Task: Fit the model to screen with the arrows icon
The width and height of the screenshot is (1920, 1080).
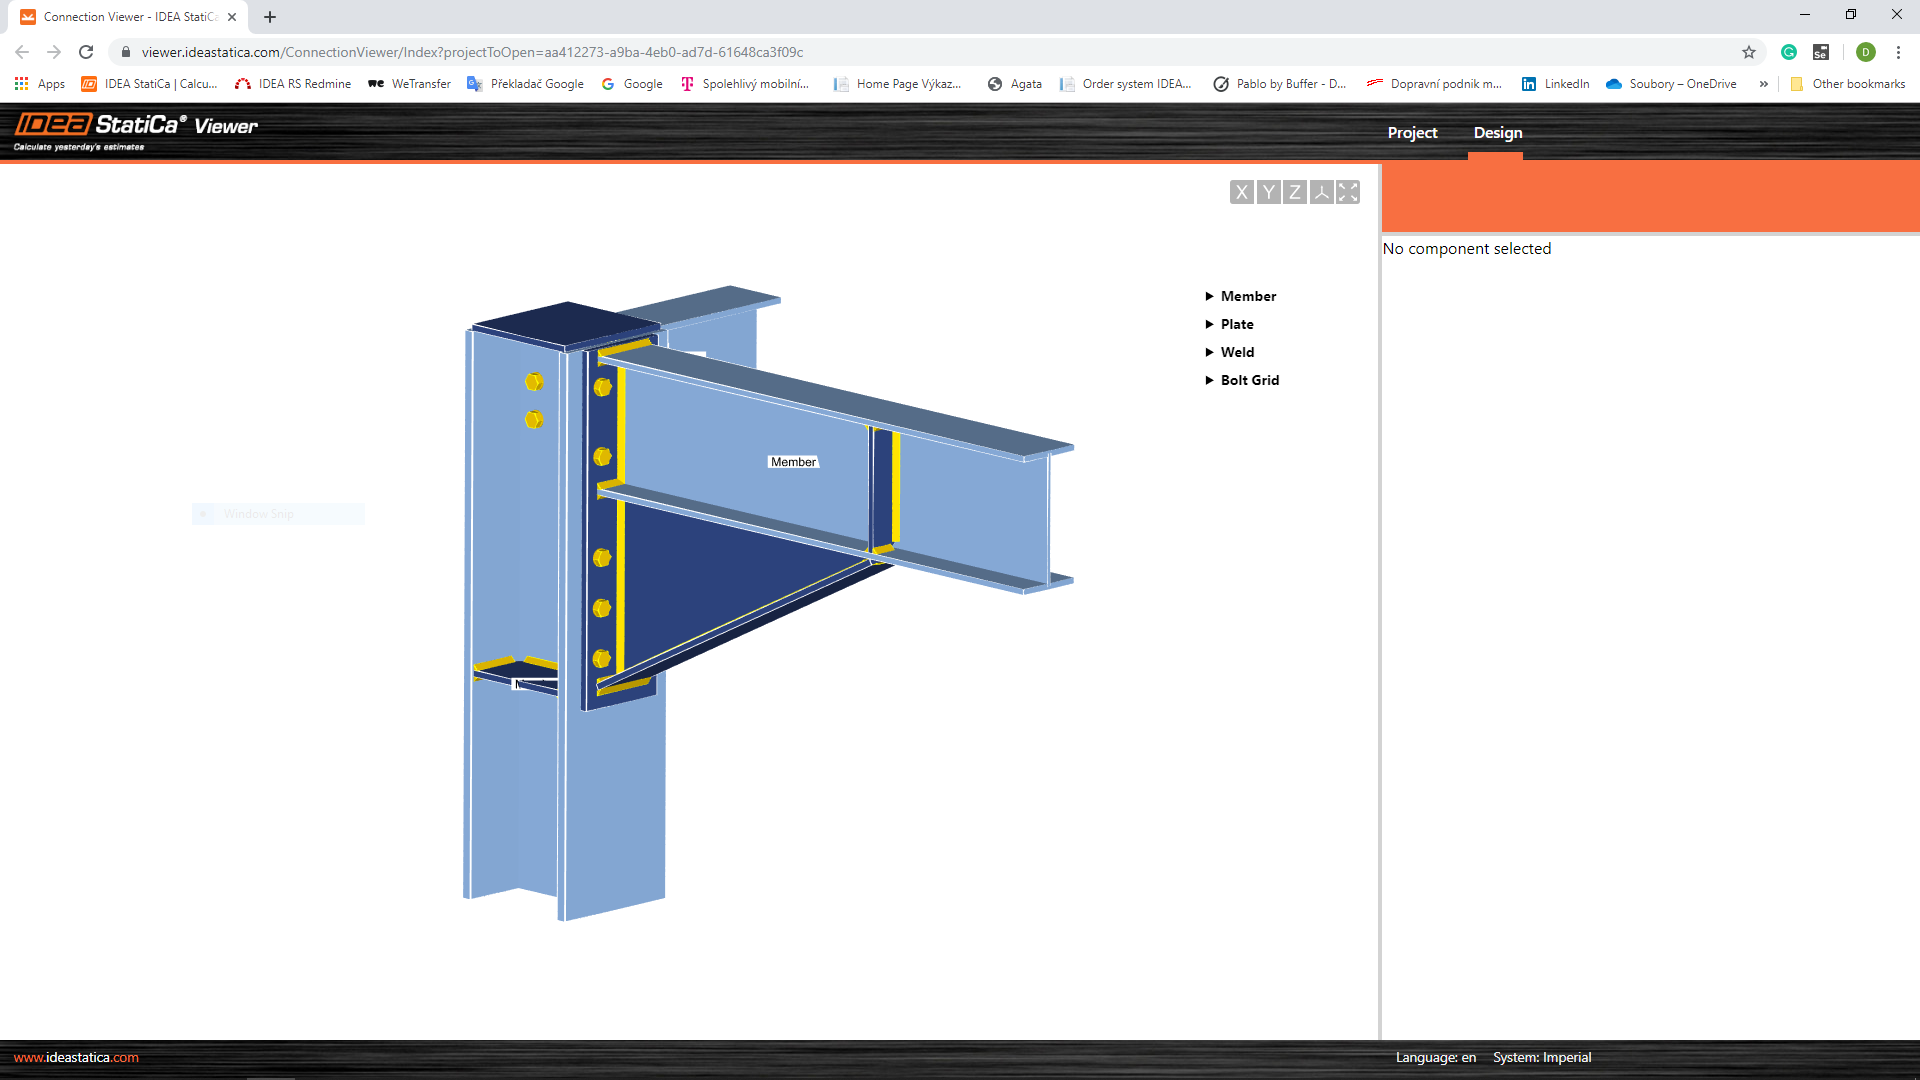Action: (x=1347, y=192)
